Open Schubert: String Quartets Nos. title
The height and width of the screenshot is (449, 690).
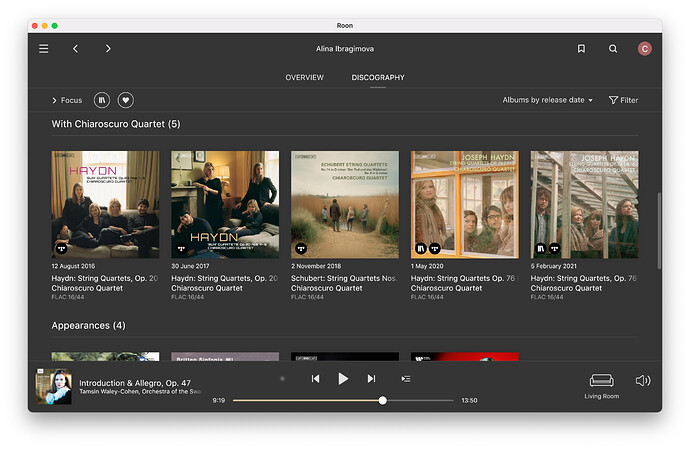344,278
